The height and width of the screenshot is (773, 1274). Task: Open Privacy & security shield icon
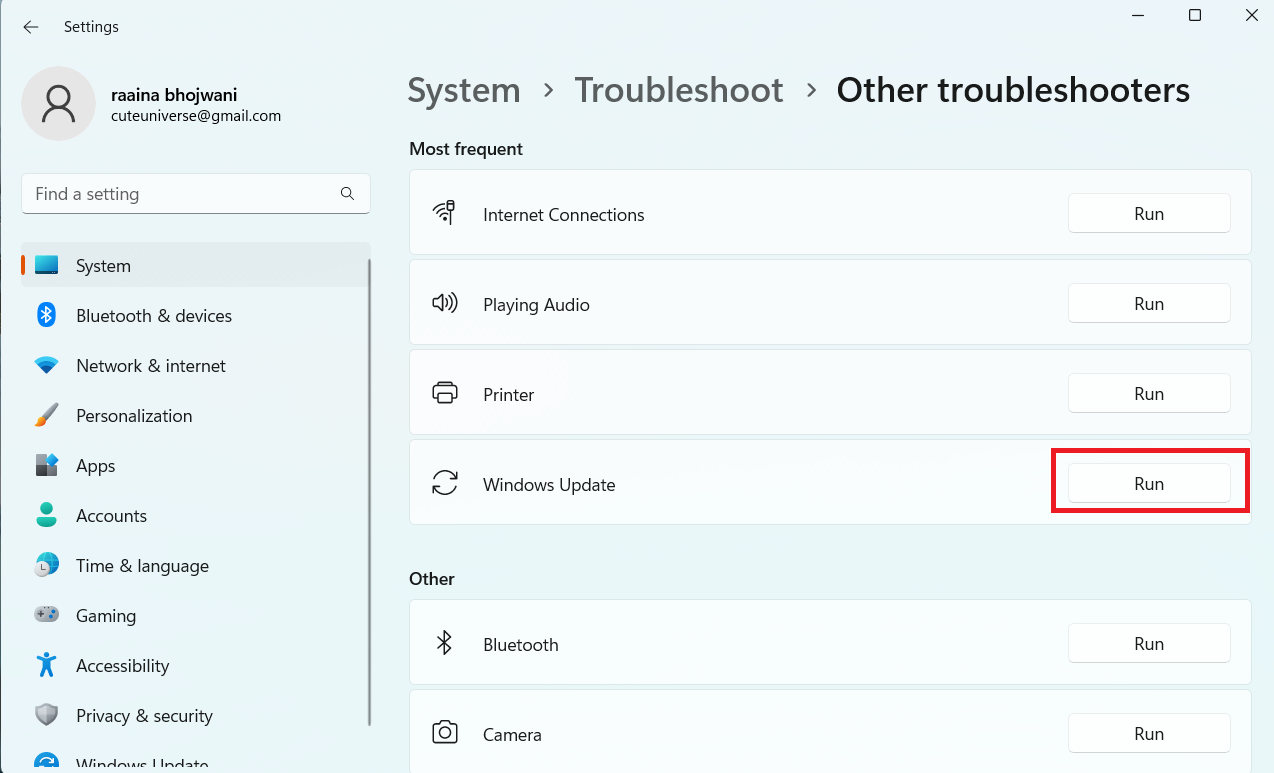point(46,716)
